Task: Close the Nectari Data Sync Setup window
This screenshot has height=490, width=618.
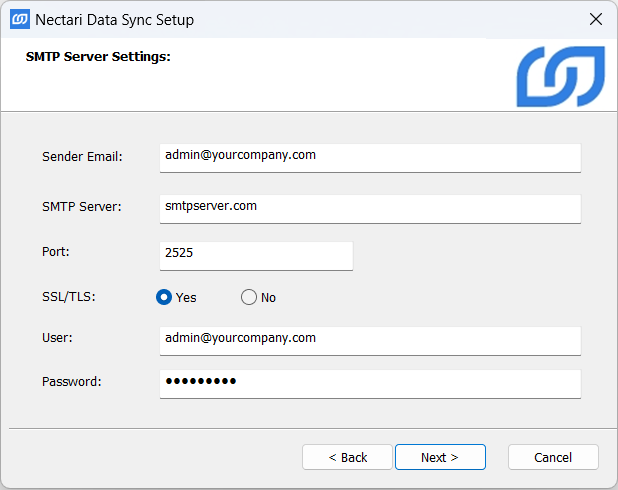Action: tap(596, 19)
